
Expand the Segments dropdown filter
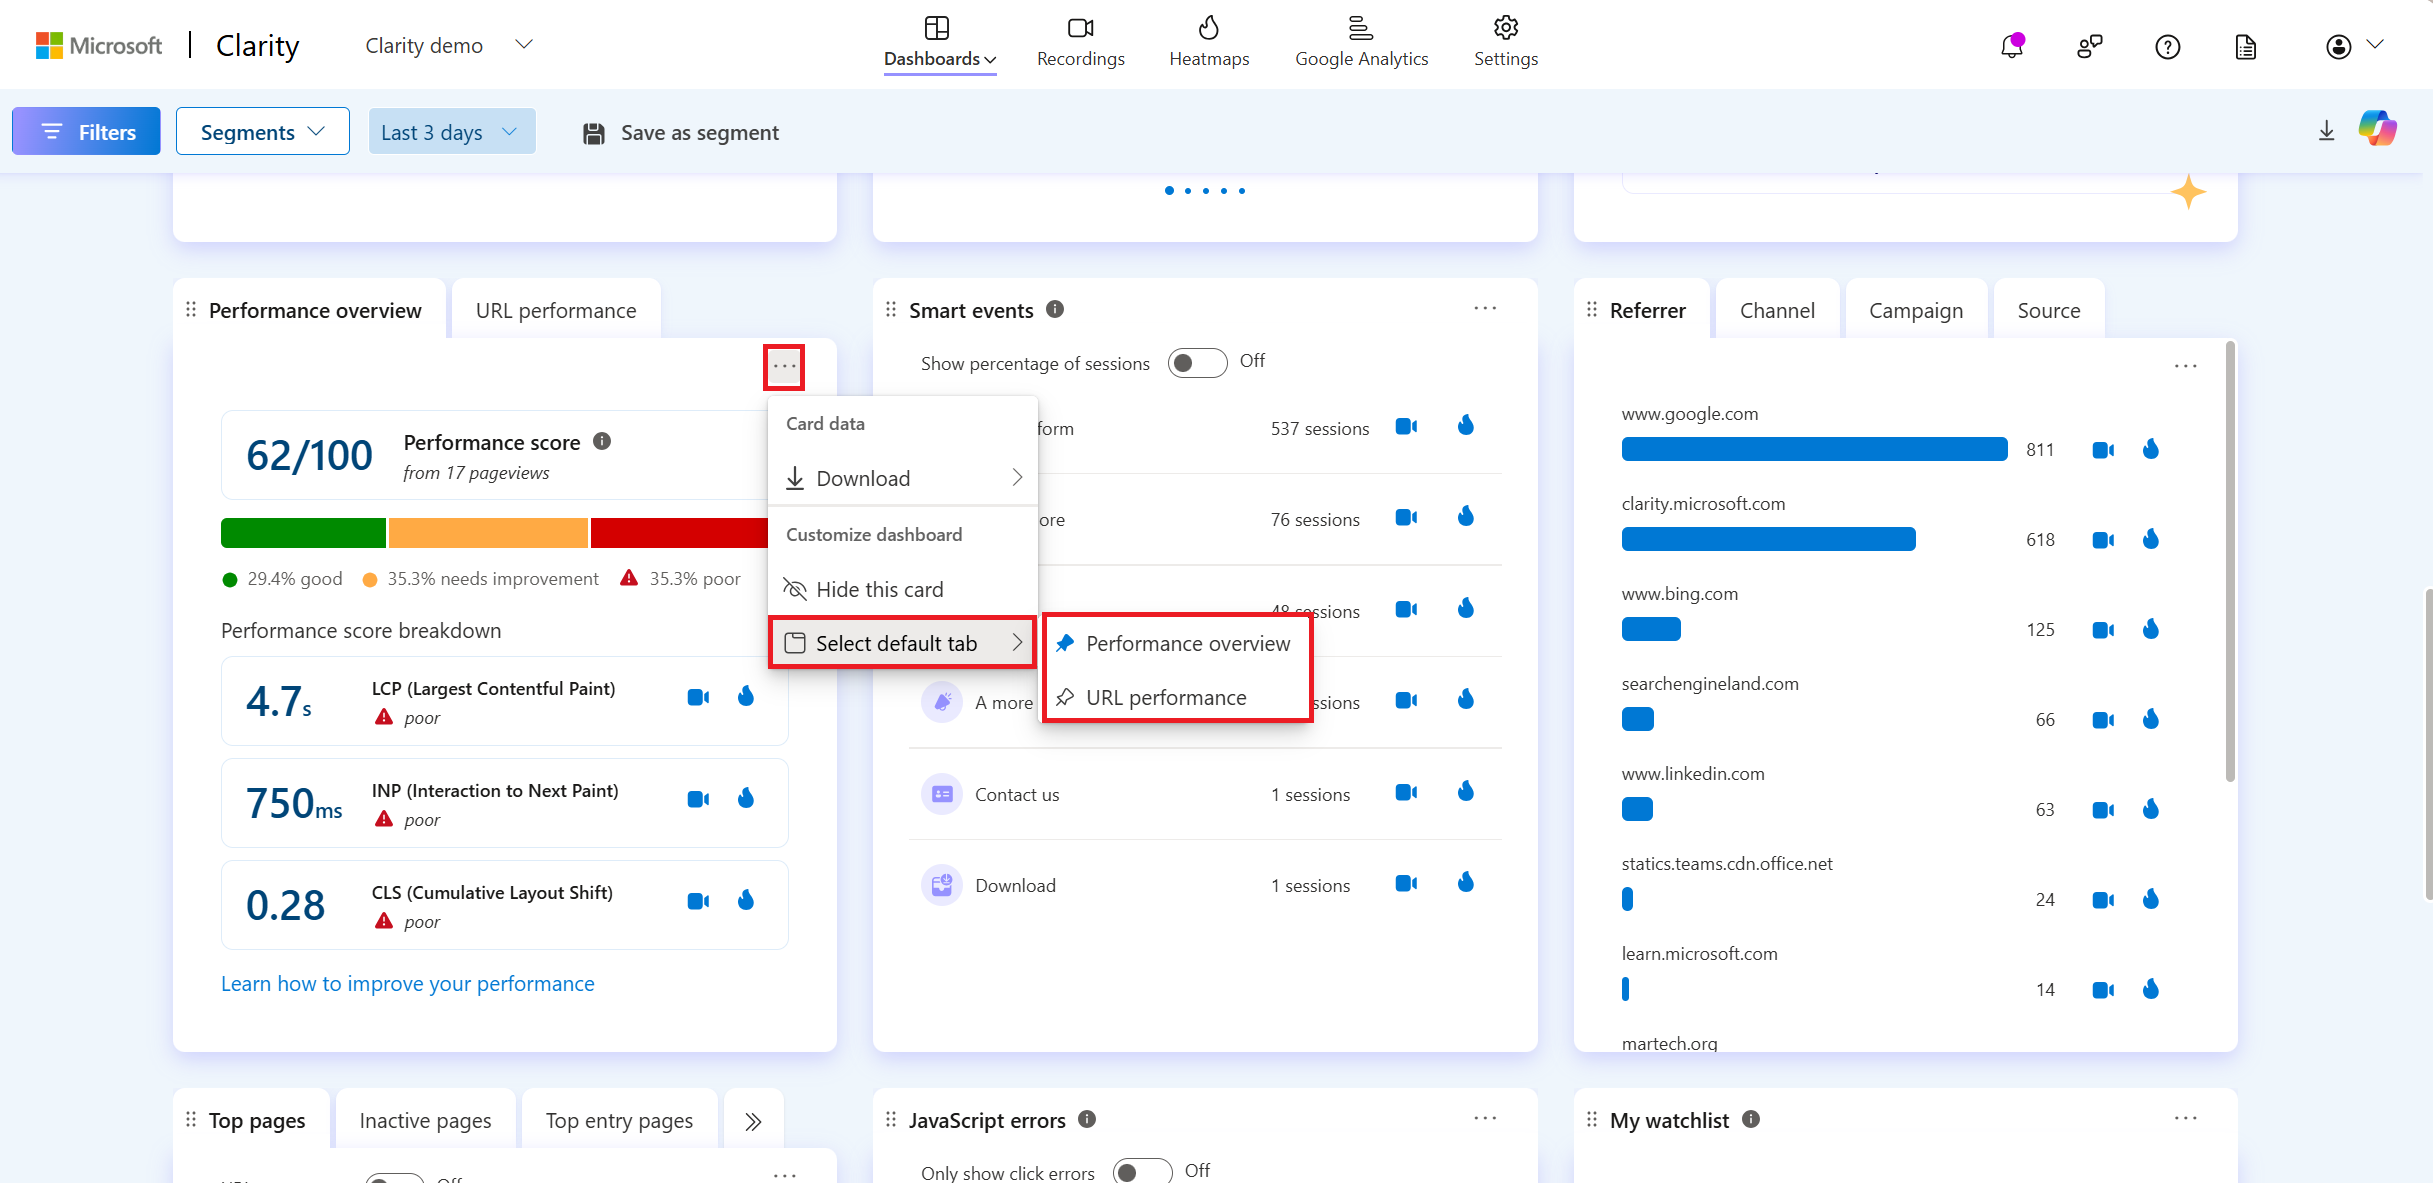point(261,132)
